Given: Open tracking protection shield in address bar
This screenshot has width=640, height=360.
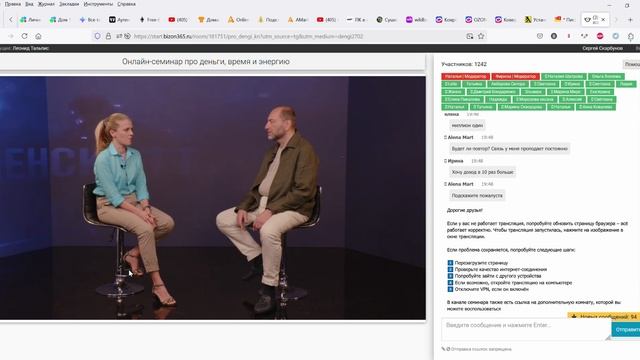Looking at the screenshot, I should (x=97, y=36).
